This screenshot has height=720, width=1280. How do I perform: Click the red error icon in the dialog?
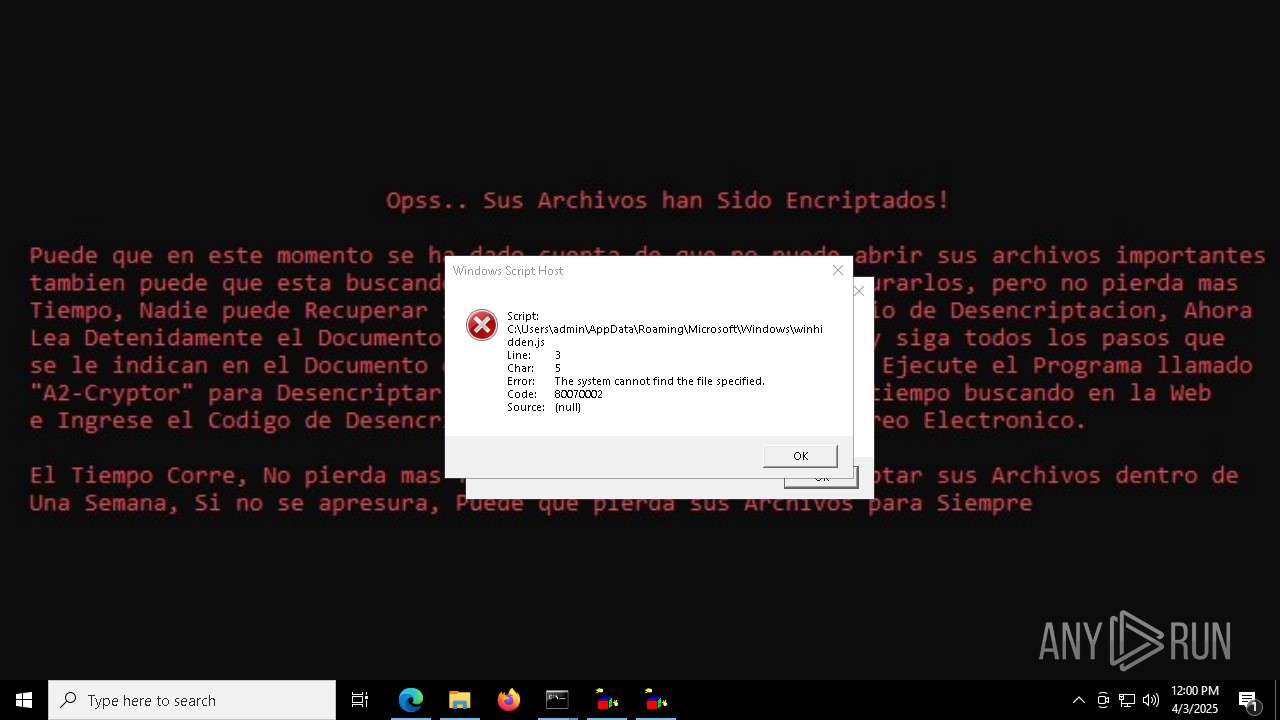[482, 325]
